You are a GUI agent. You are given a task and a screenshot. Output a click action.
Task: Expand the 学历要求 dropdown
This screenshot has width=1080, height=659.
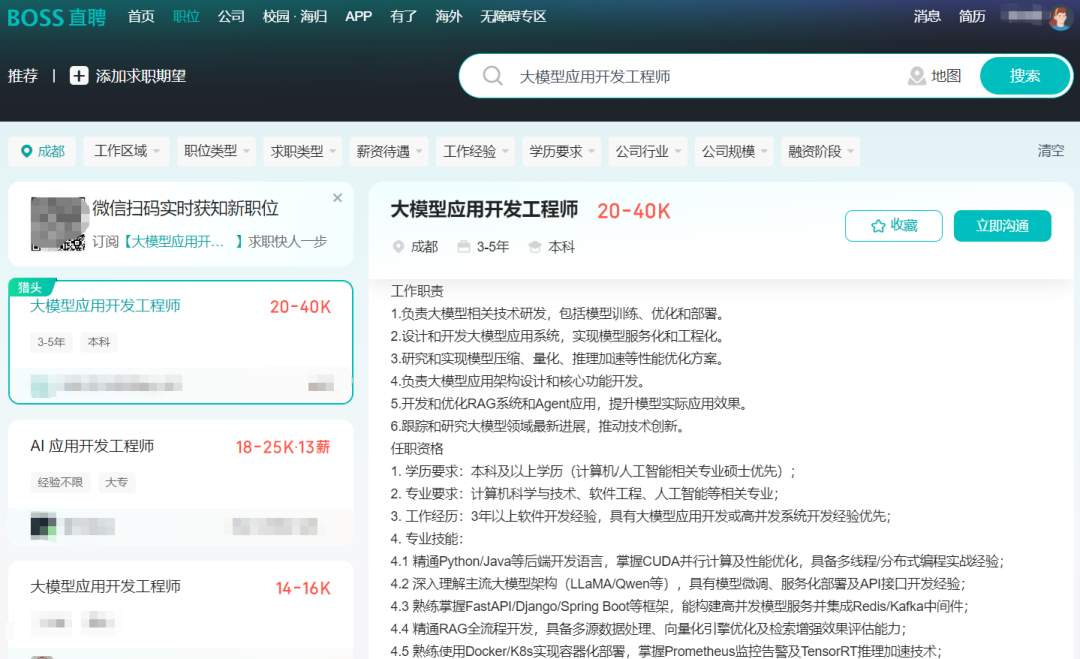click(562, 151)
